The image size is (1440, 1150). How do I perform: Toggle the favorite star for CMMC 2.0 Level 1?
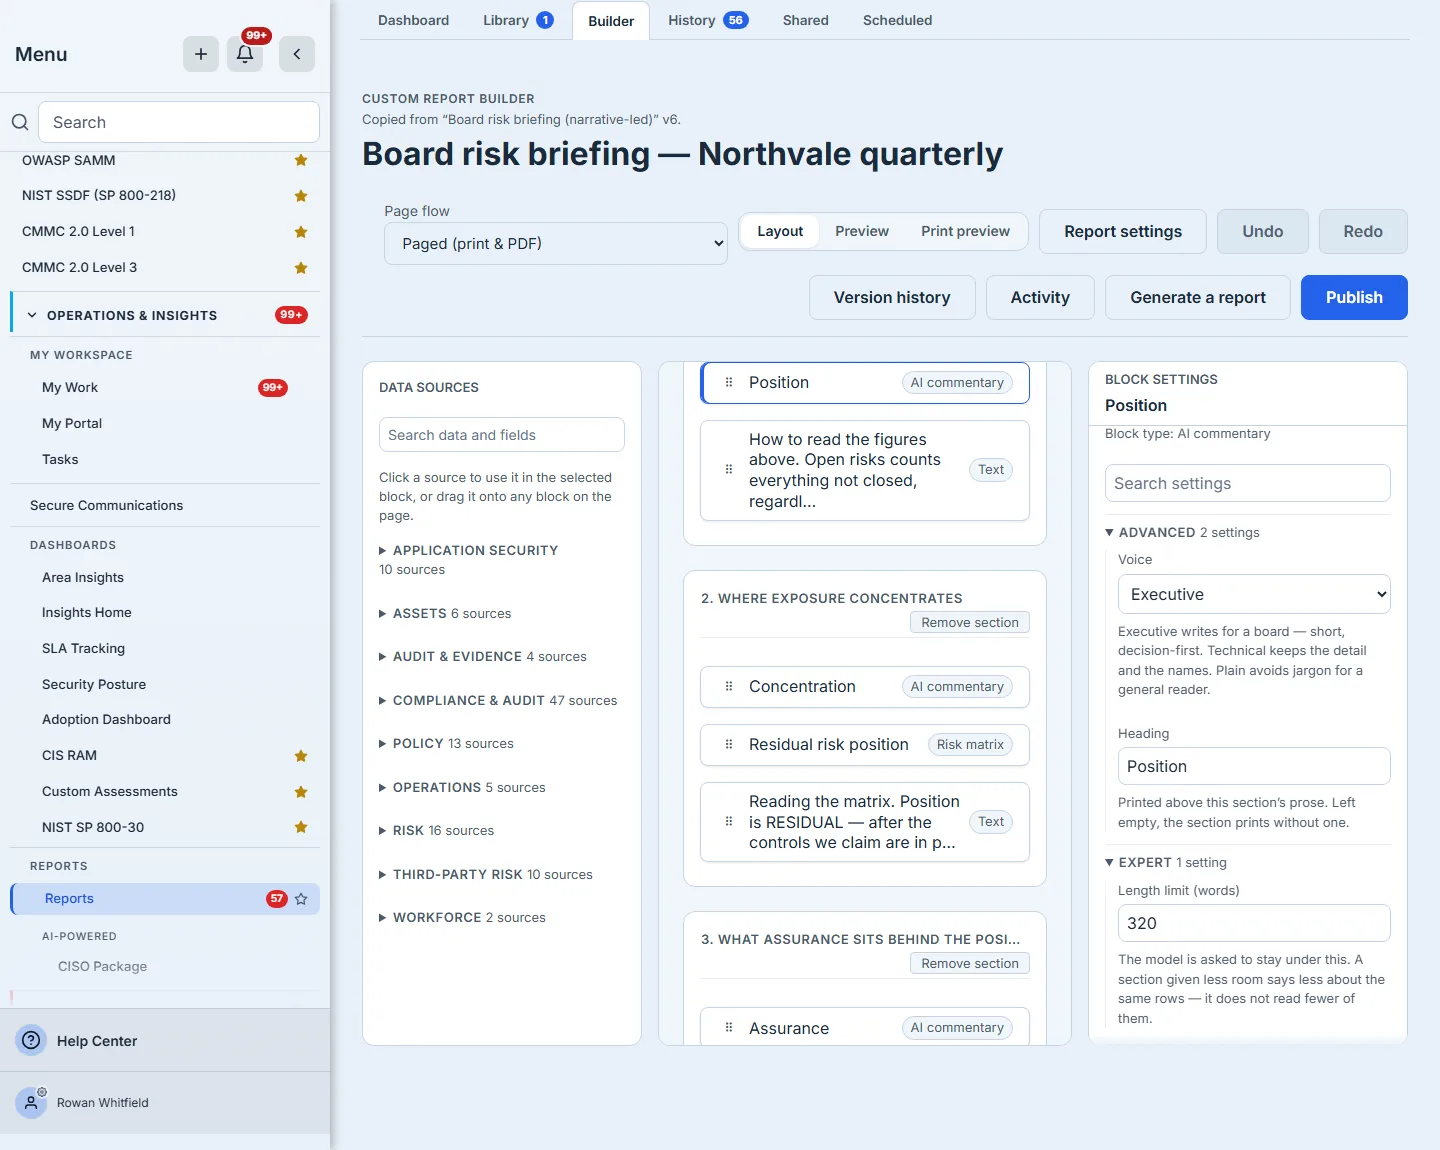[301, 232]
